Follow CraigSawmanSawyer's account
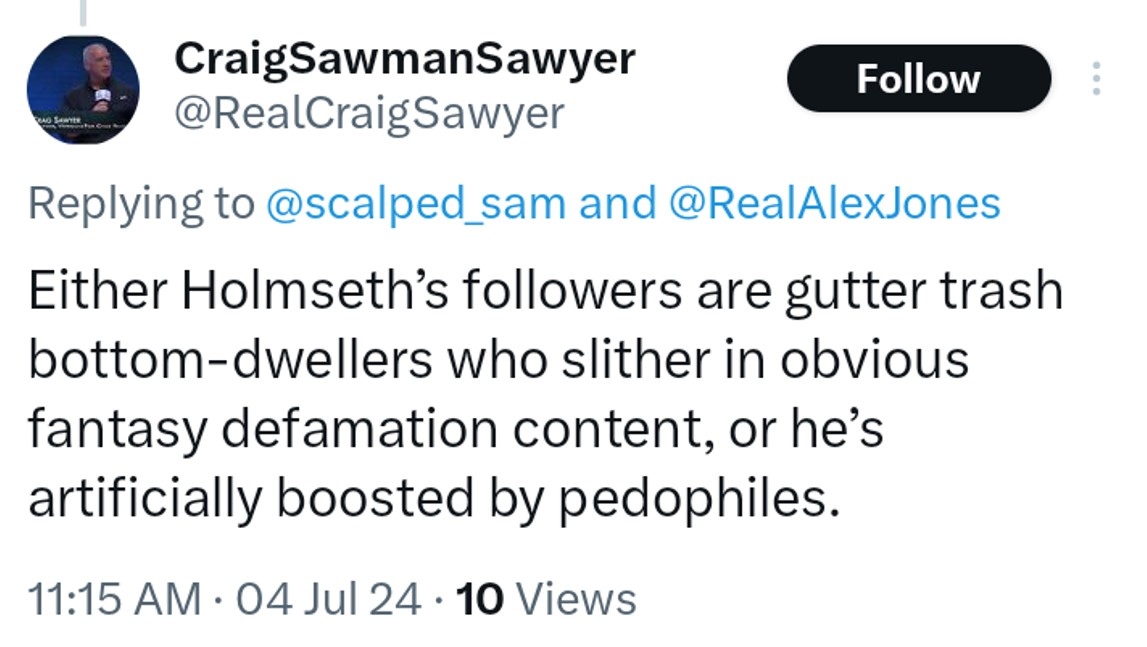Image resolution: width=1147 pixels, height=647 pixels. 918,79
